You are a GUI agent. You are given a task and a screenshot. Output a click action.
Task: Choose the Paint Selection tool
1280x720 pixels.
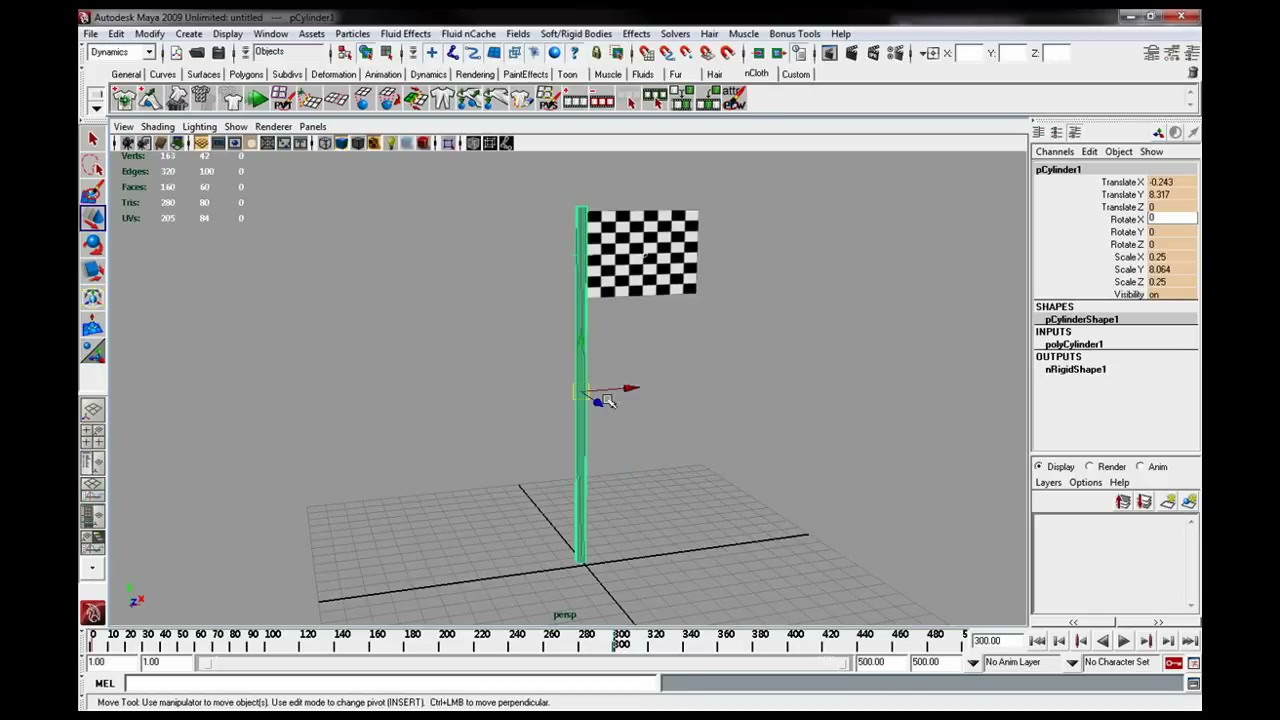tap(93, 192)
